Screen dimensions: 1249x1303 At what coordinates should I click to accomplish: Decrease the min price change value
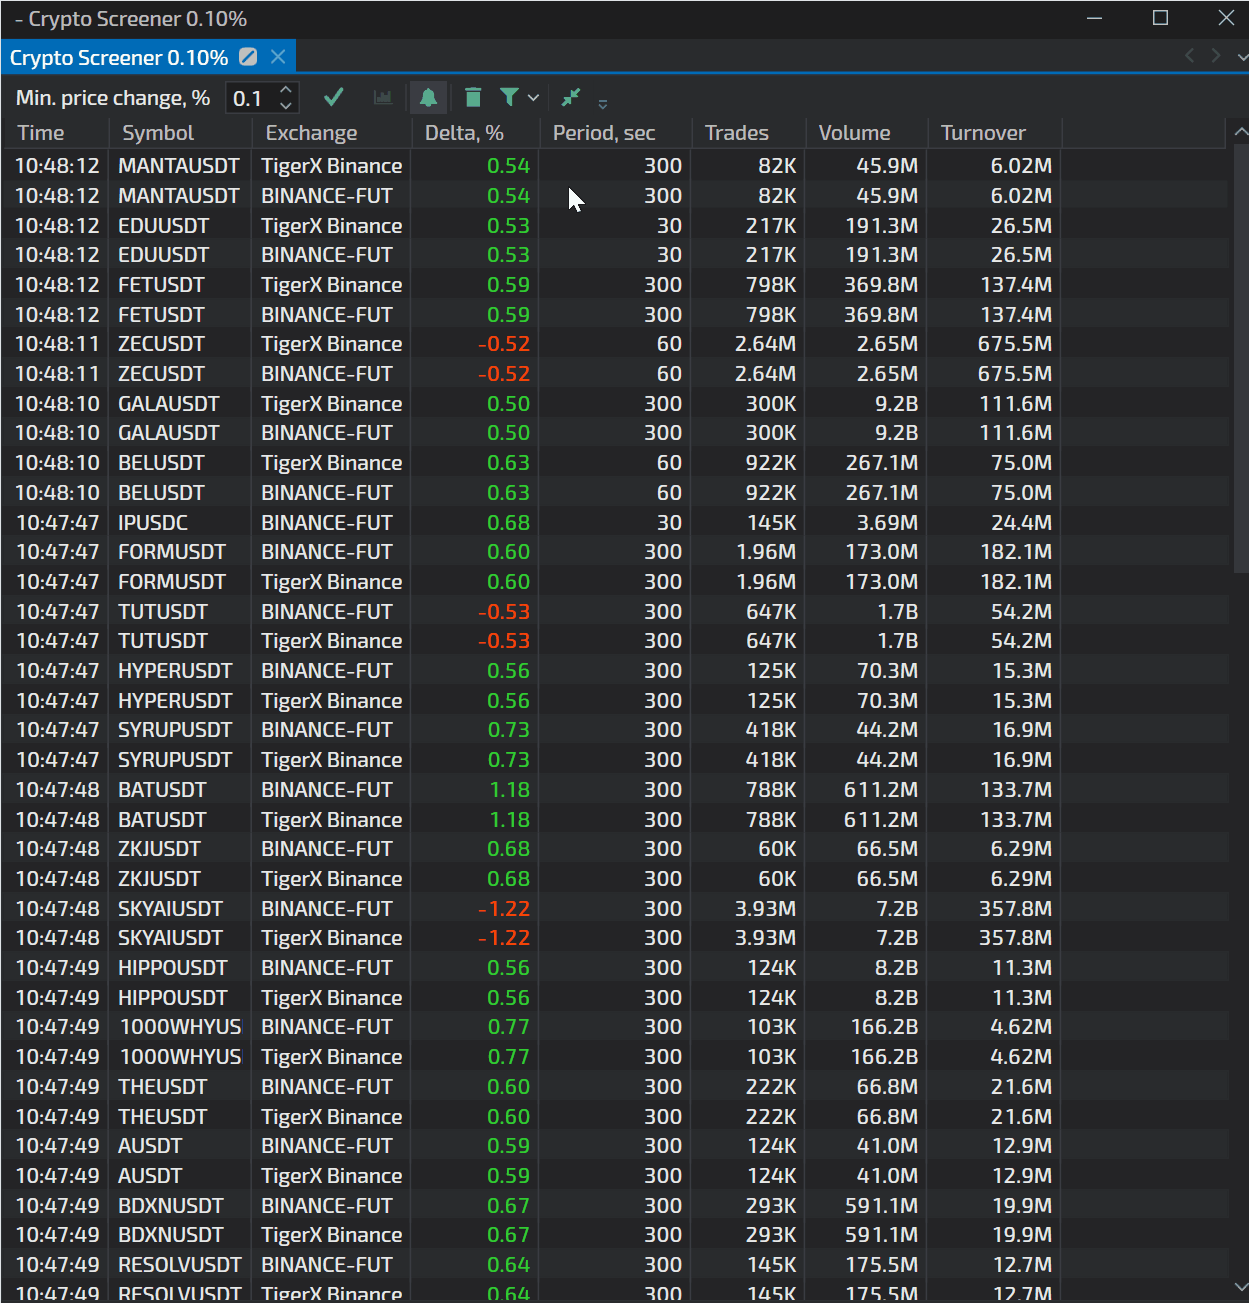[286, 105]
